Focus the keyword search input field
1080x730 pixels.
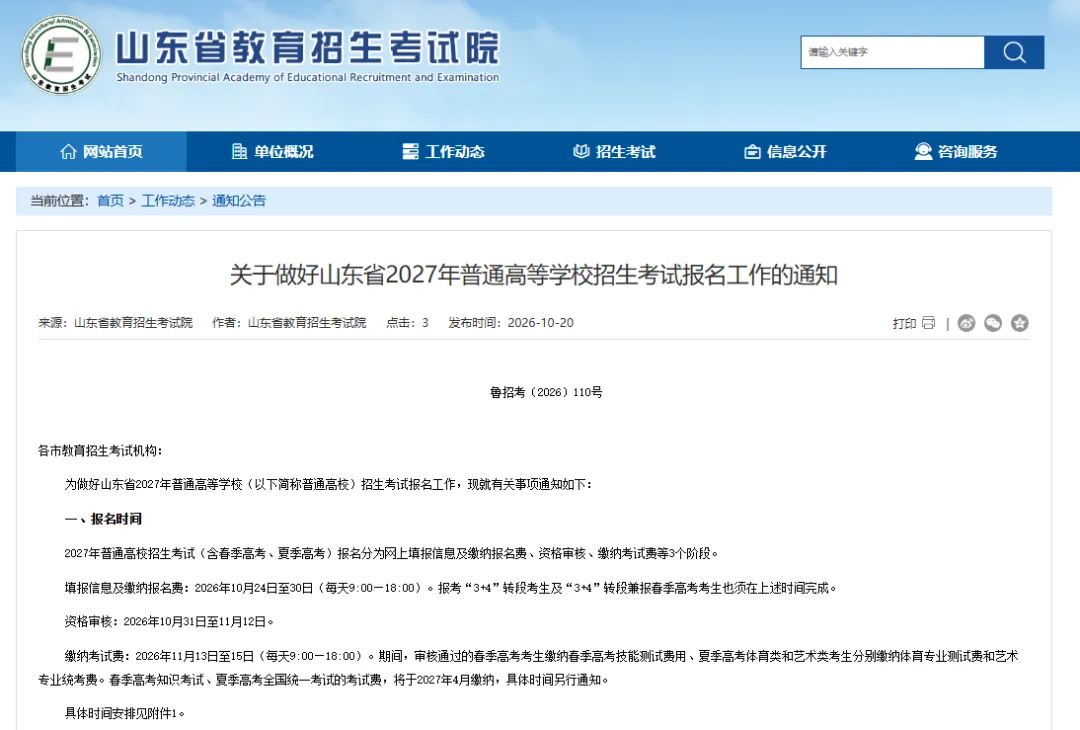click(892, 52)
